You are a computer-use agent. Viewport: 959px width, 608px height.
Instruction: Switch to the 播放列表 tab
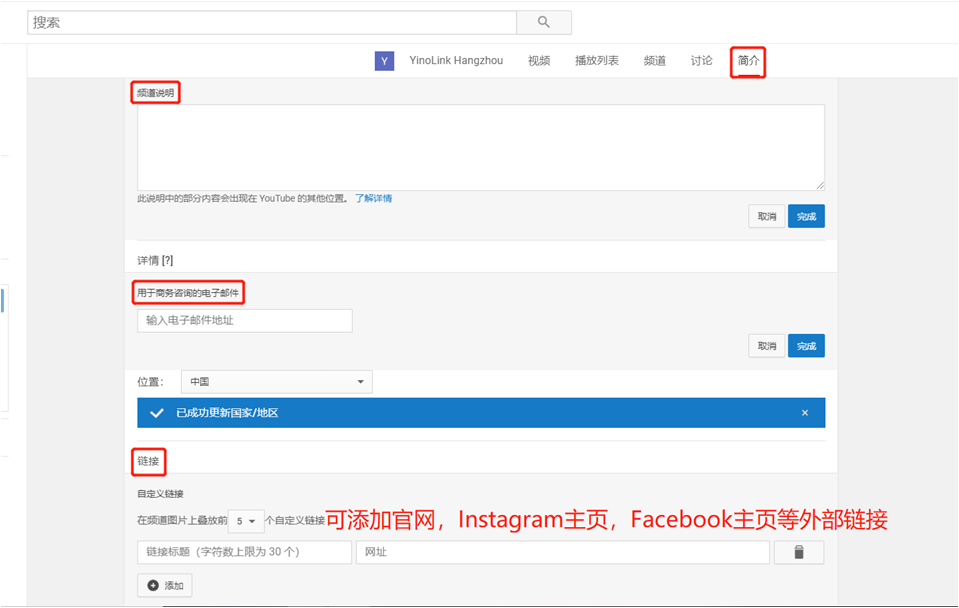tap(596, 61)
